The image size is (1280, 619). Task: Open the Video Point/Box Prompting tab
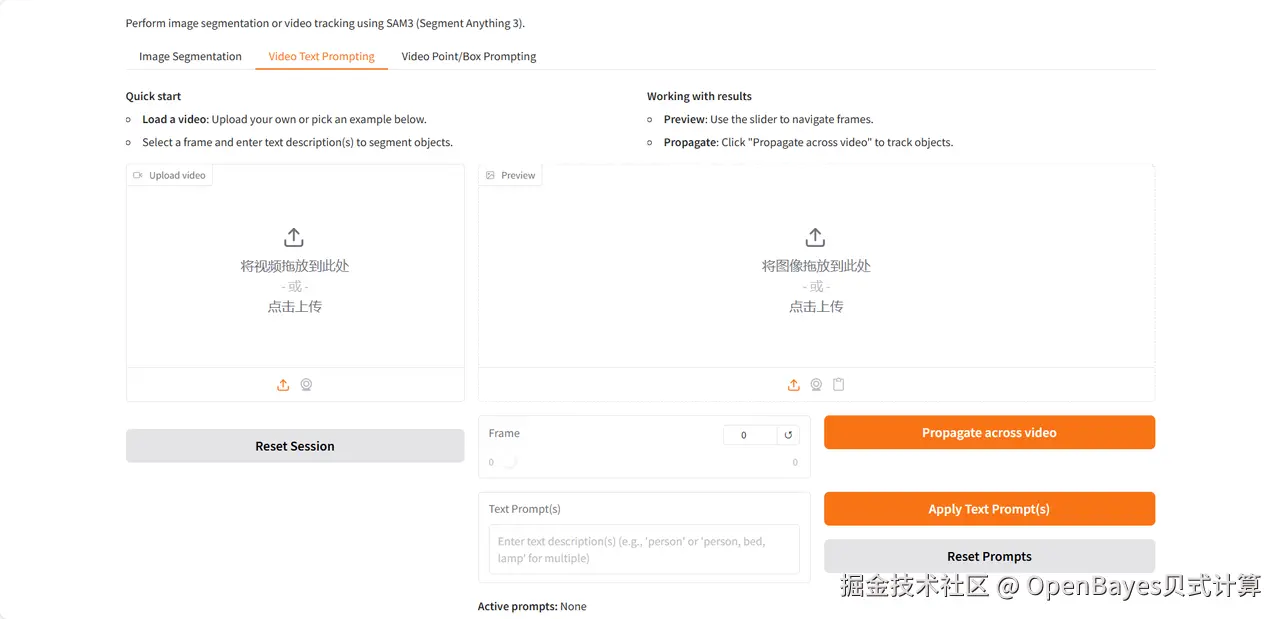point(468,56)
